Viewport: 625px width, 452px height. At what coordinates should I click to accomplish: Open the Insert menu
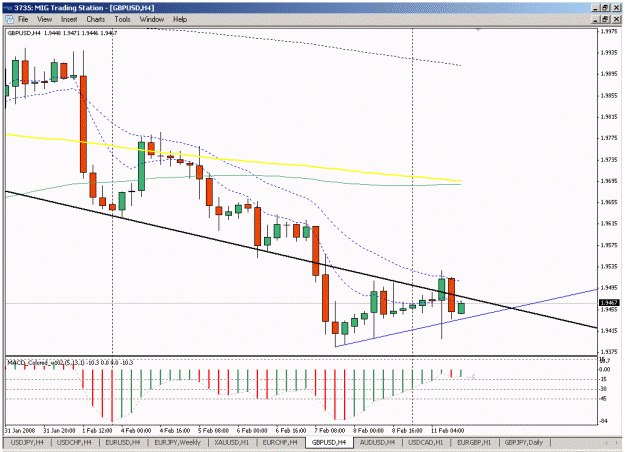click(x=69, y=19)
